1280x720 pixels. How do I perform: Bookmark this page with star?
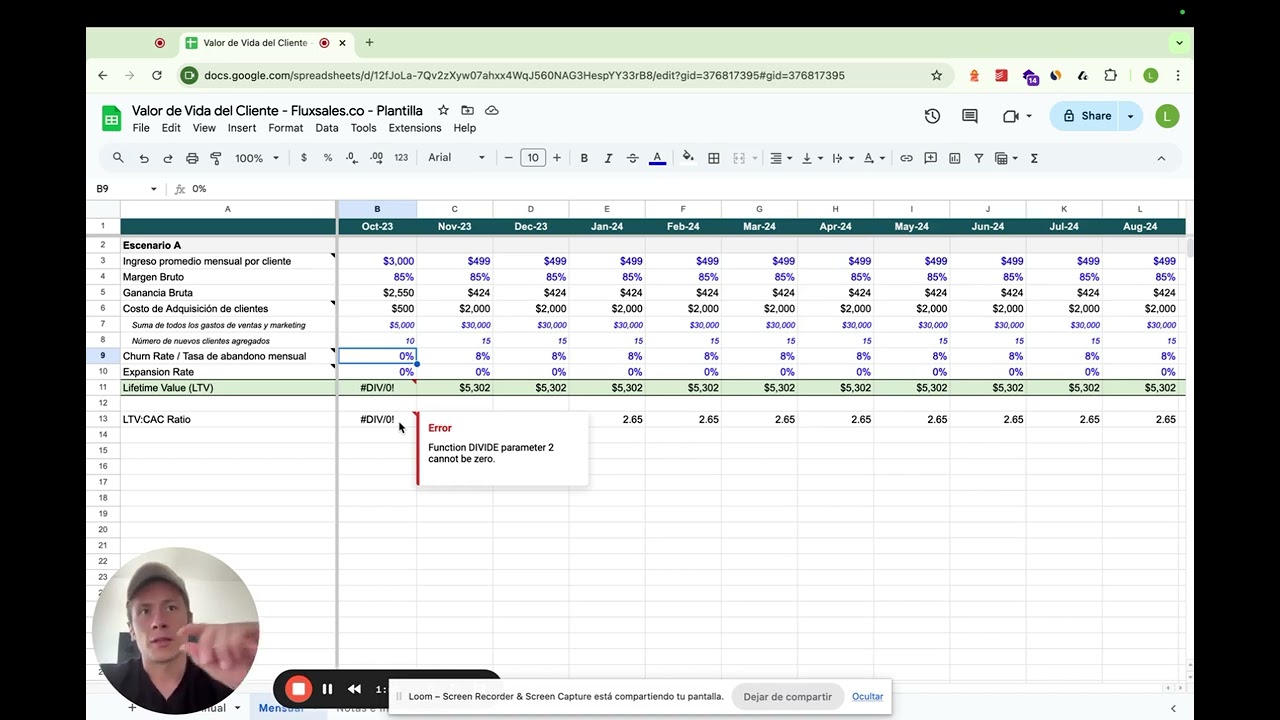[x=937, y=75]
